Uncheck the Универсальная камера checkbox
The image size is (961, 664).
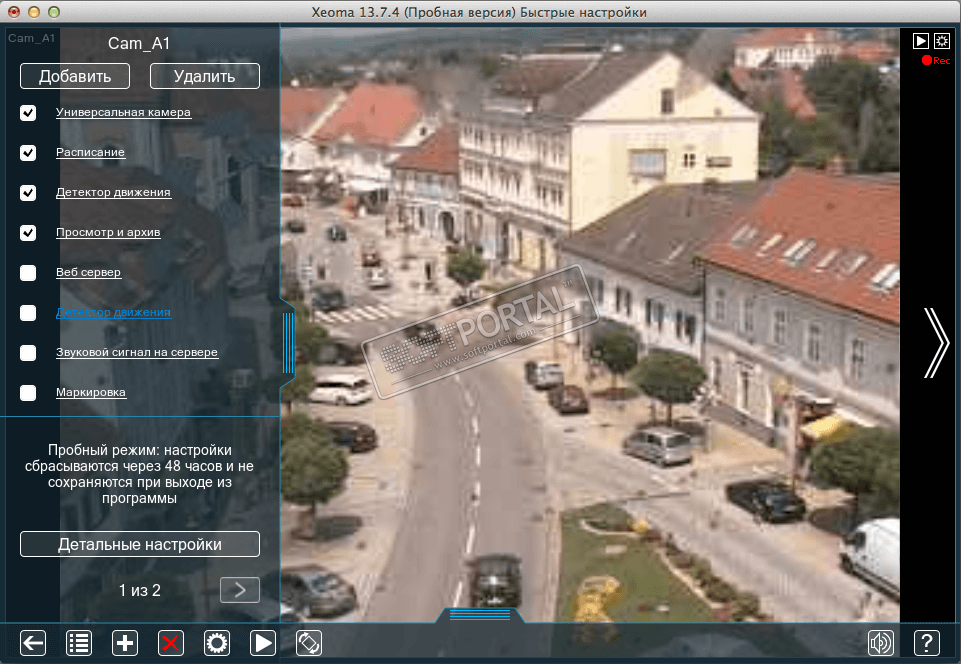click(x=28, y=113)
